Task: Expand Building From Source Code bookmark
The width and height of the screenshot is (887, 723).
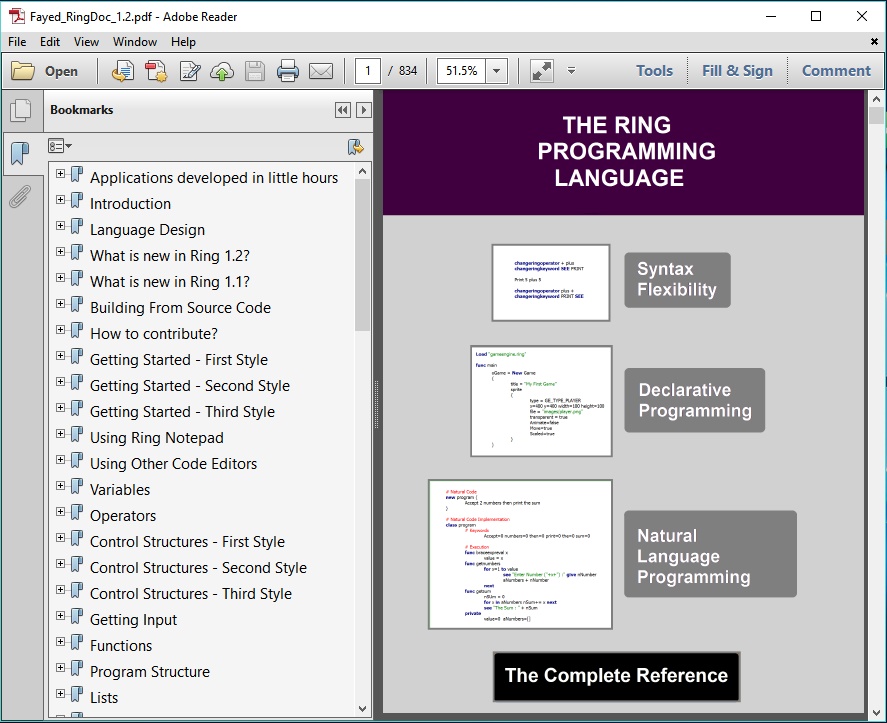Action: [x=61, y=303]
